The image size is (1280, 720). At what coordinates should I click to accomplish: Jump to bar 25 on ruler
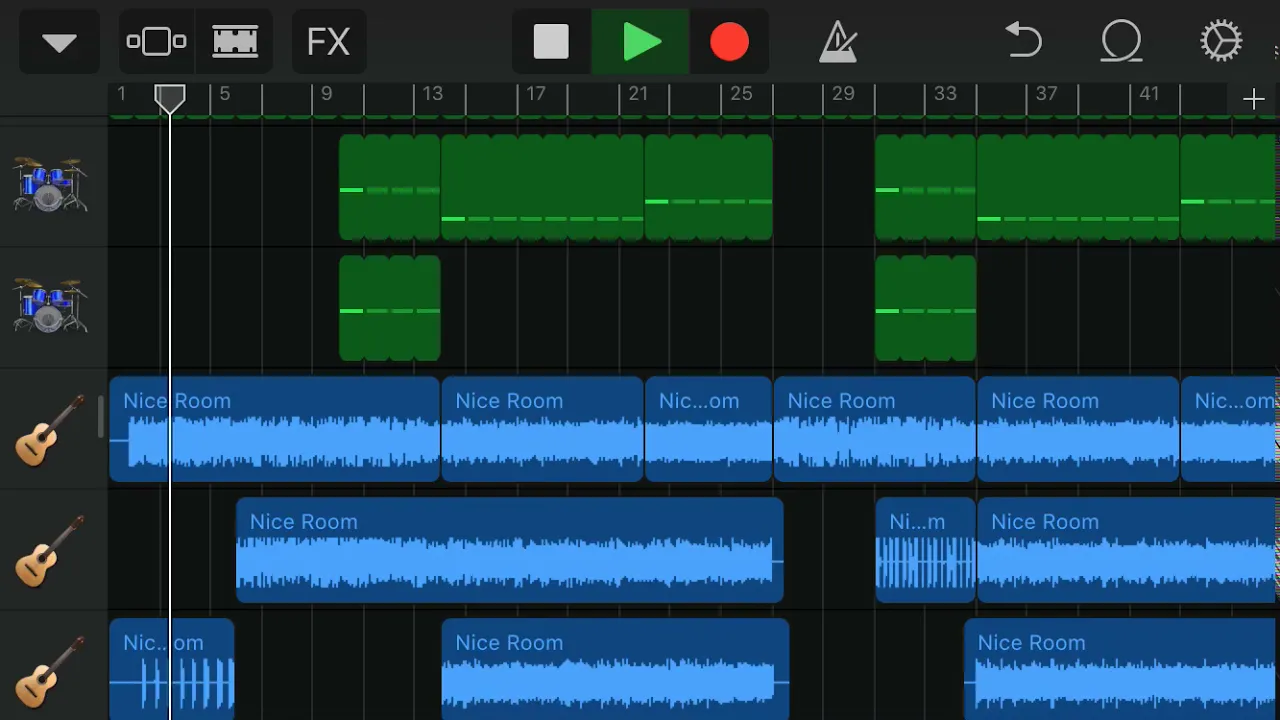click(741, 94)
